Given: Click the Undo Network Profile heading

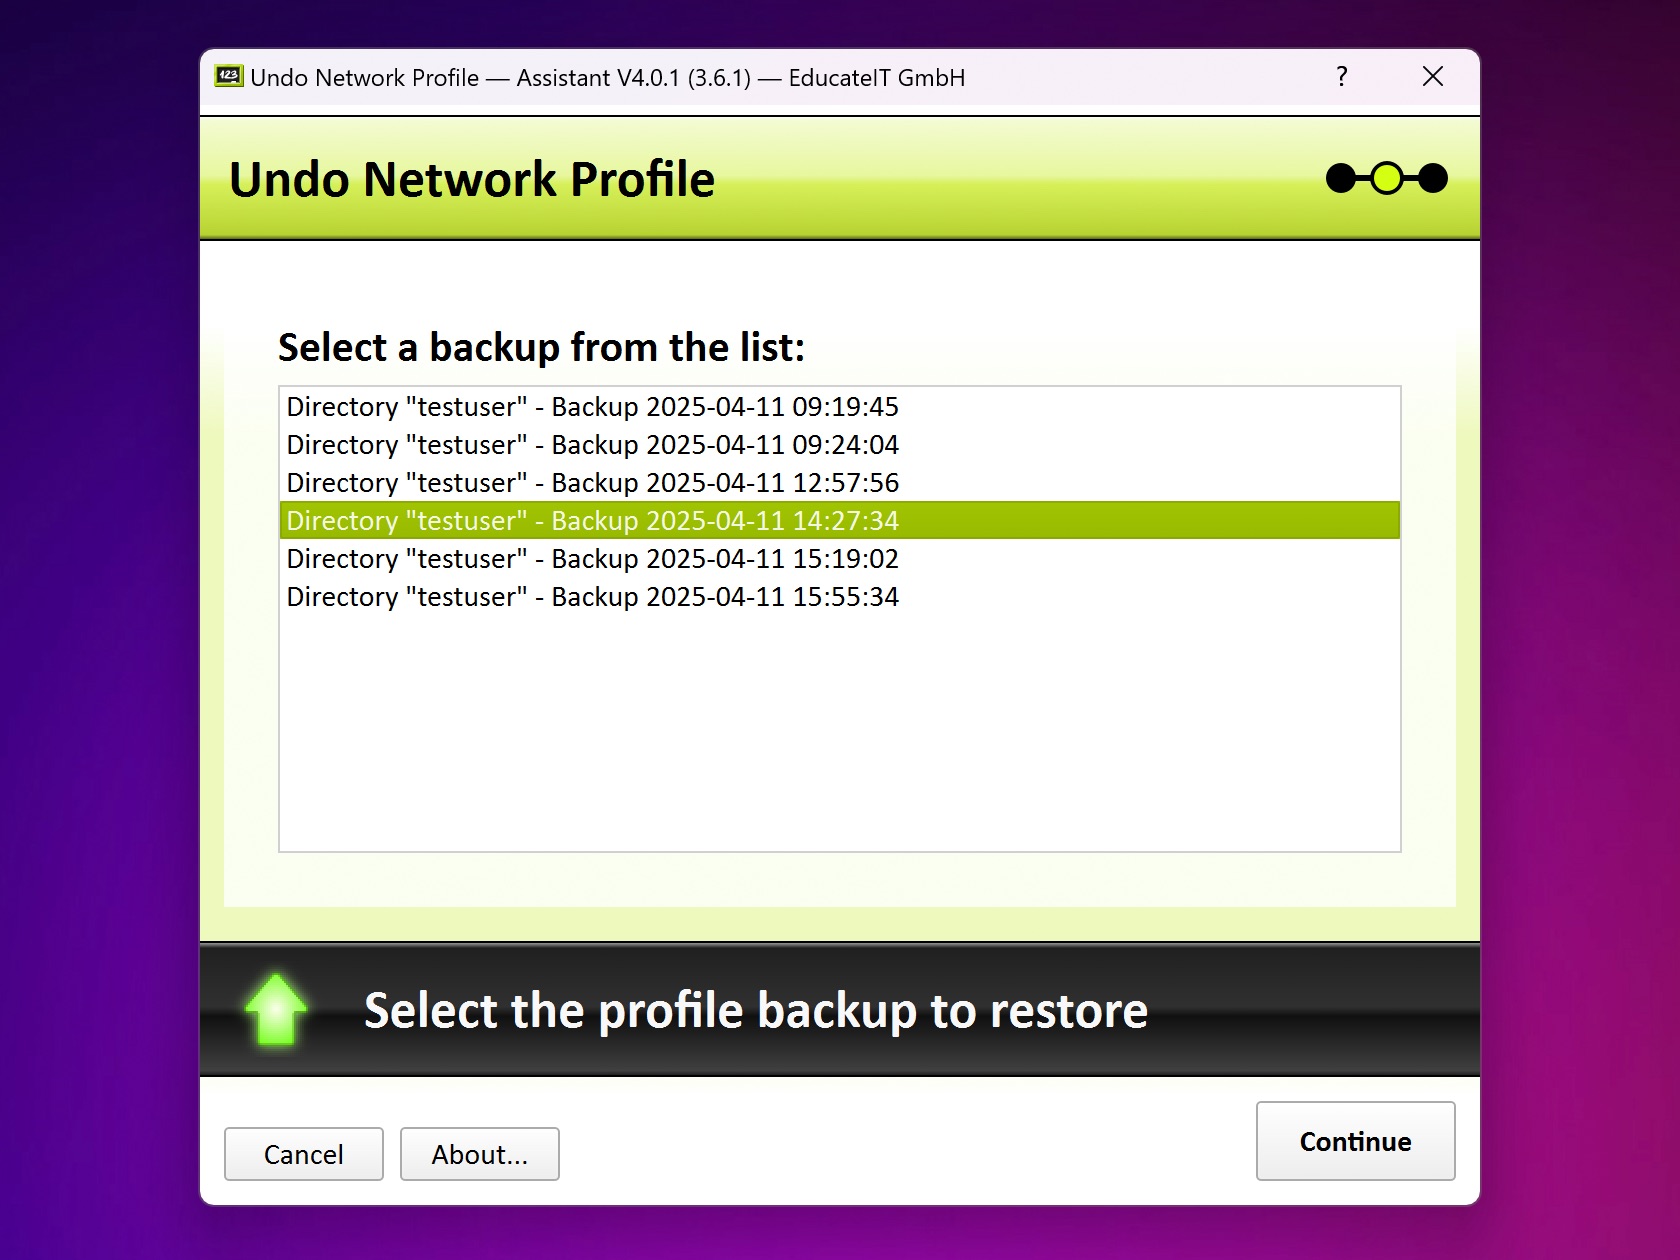Looking at the screenshot, I should point(472,180).
